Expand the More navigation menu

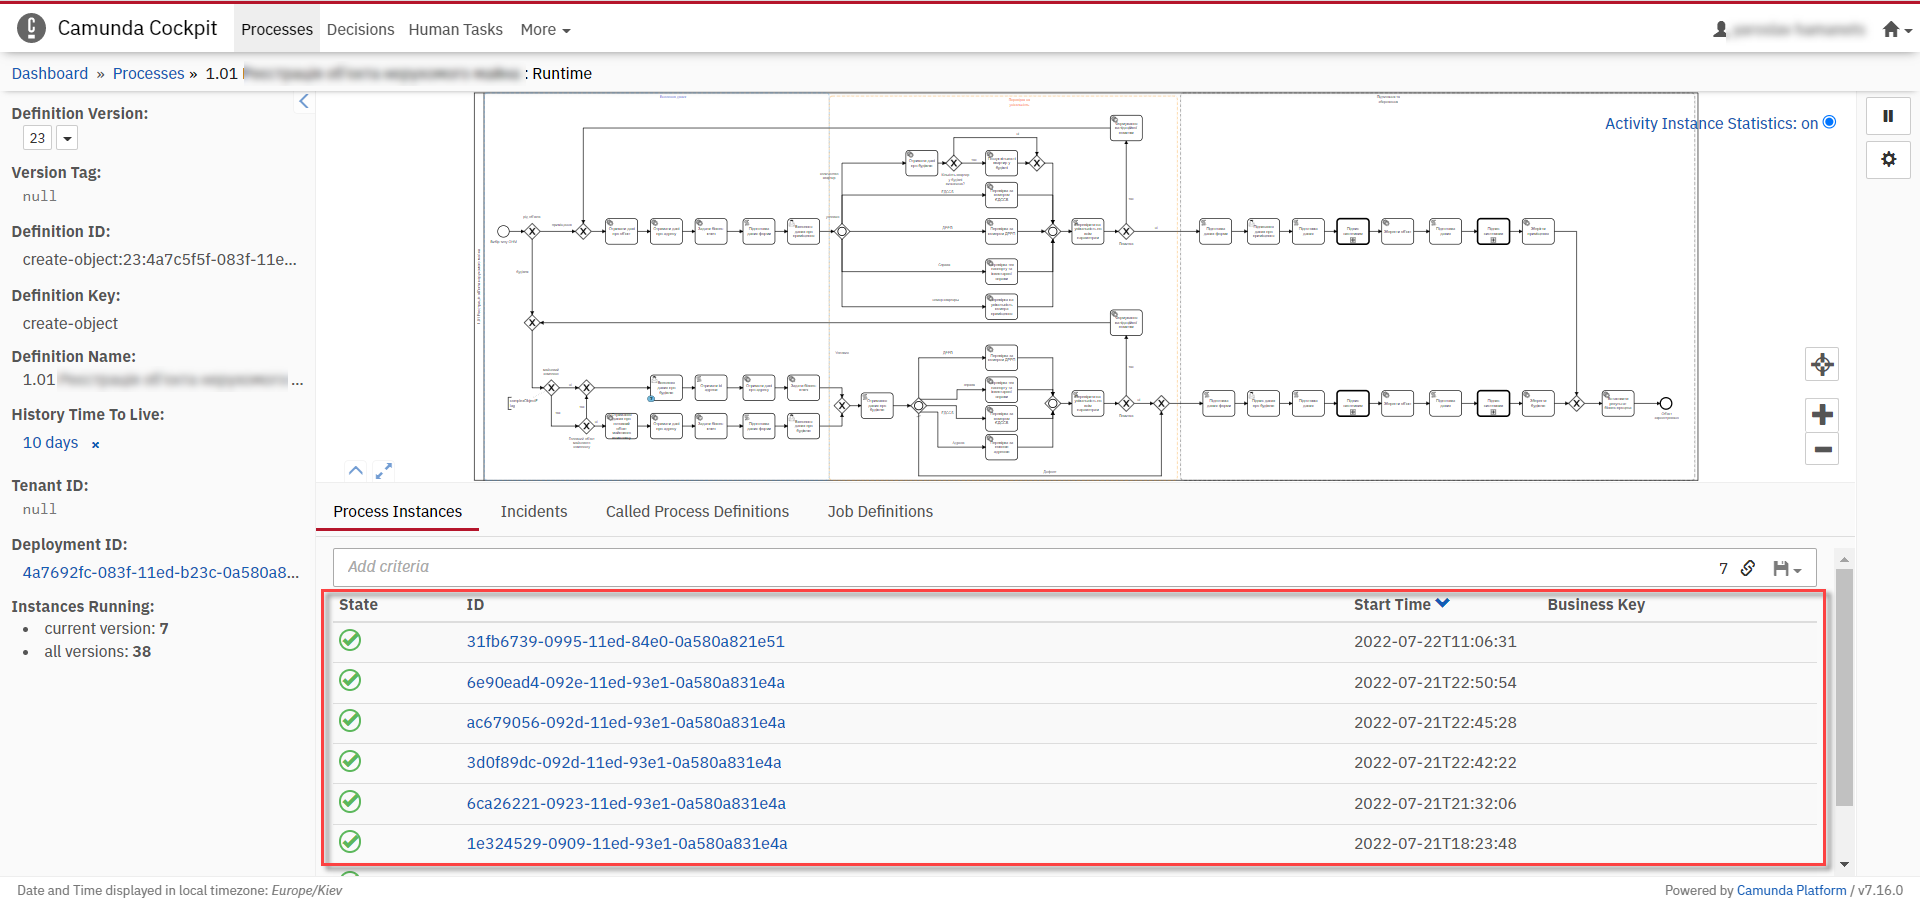point(545,30)
